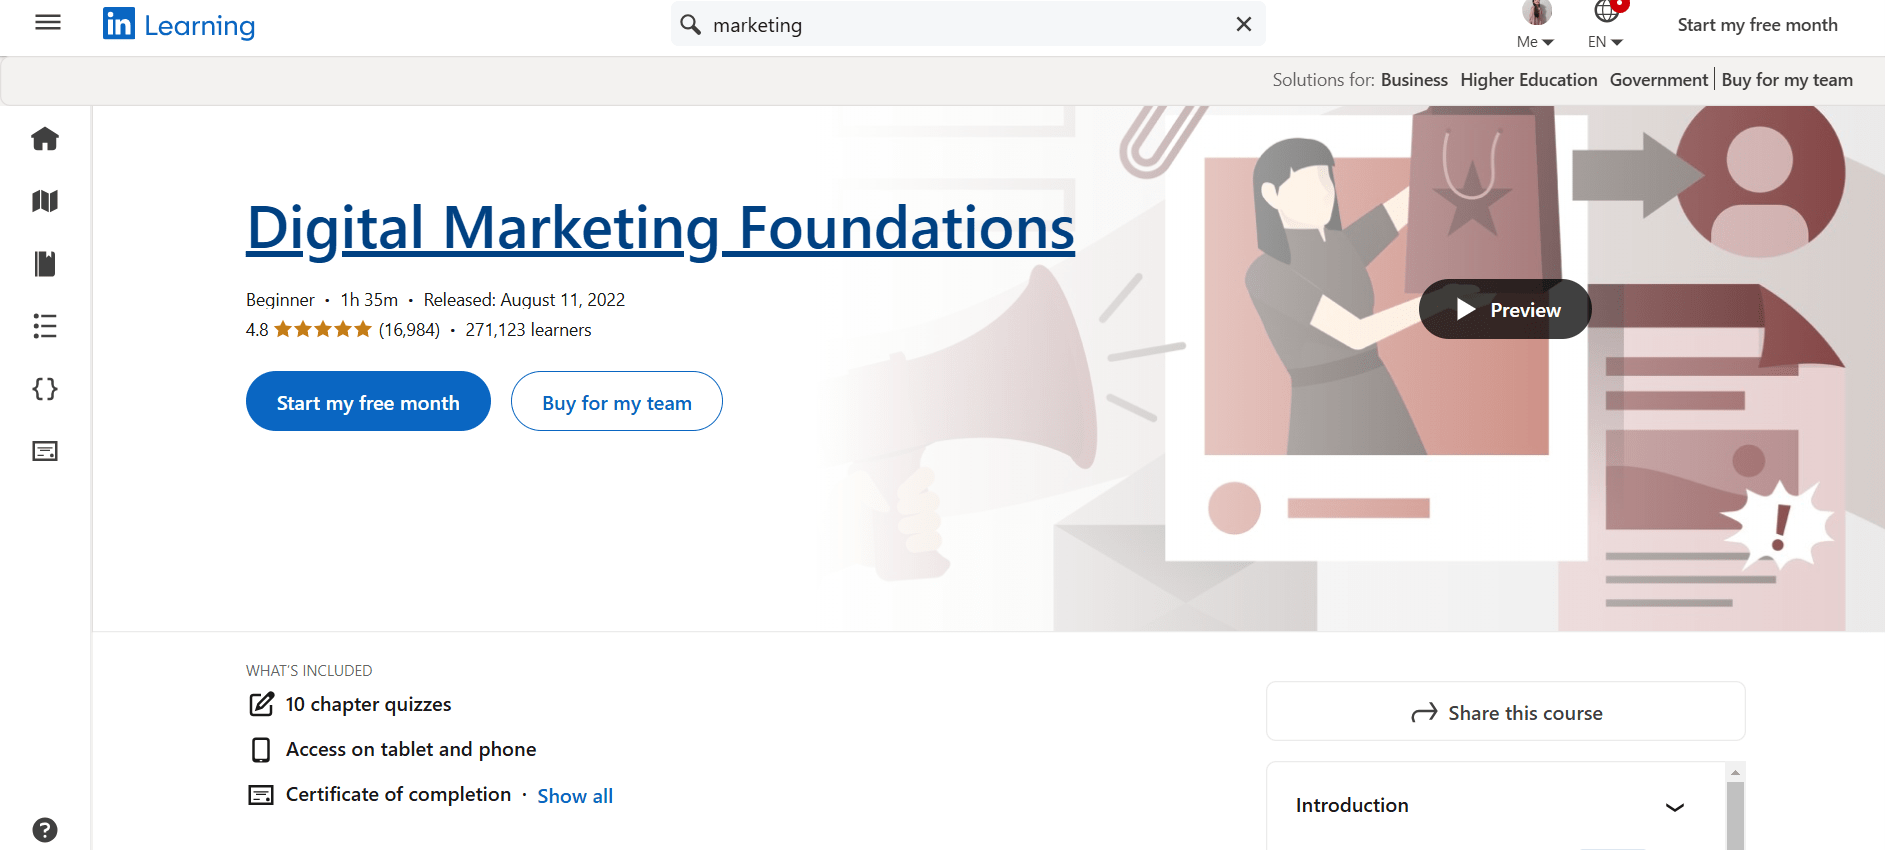Open the Digital Marketing Foundations course title

coord(660,228)
